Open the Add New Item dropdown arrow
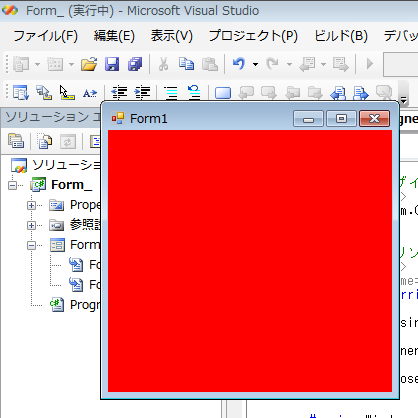The height and width of the screenshot is (418, 418). click(x=71, y=64)
